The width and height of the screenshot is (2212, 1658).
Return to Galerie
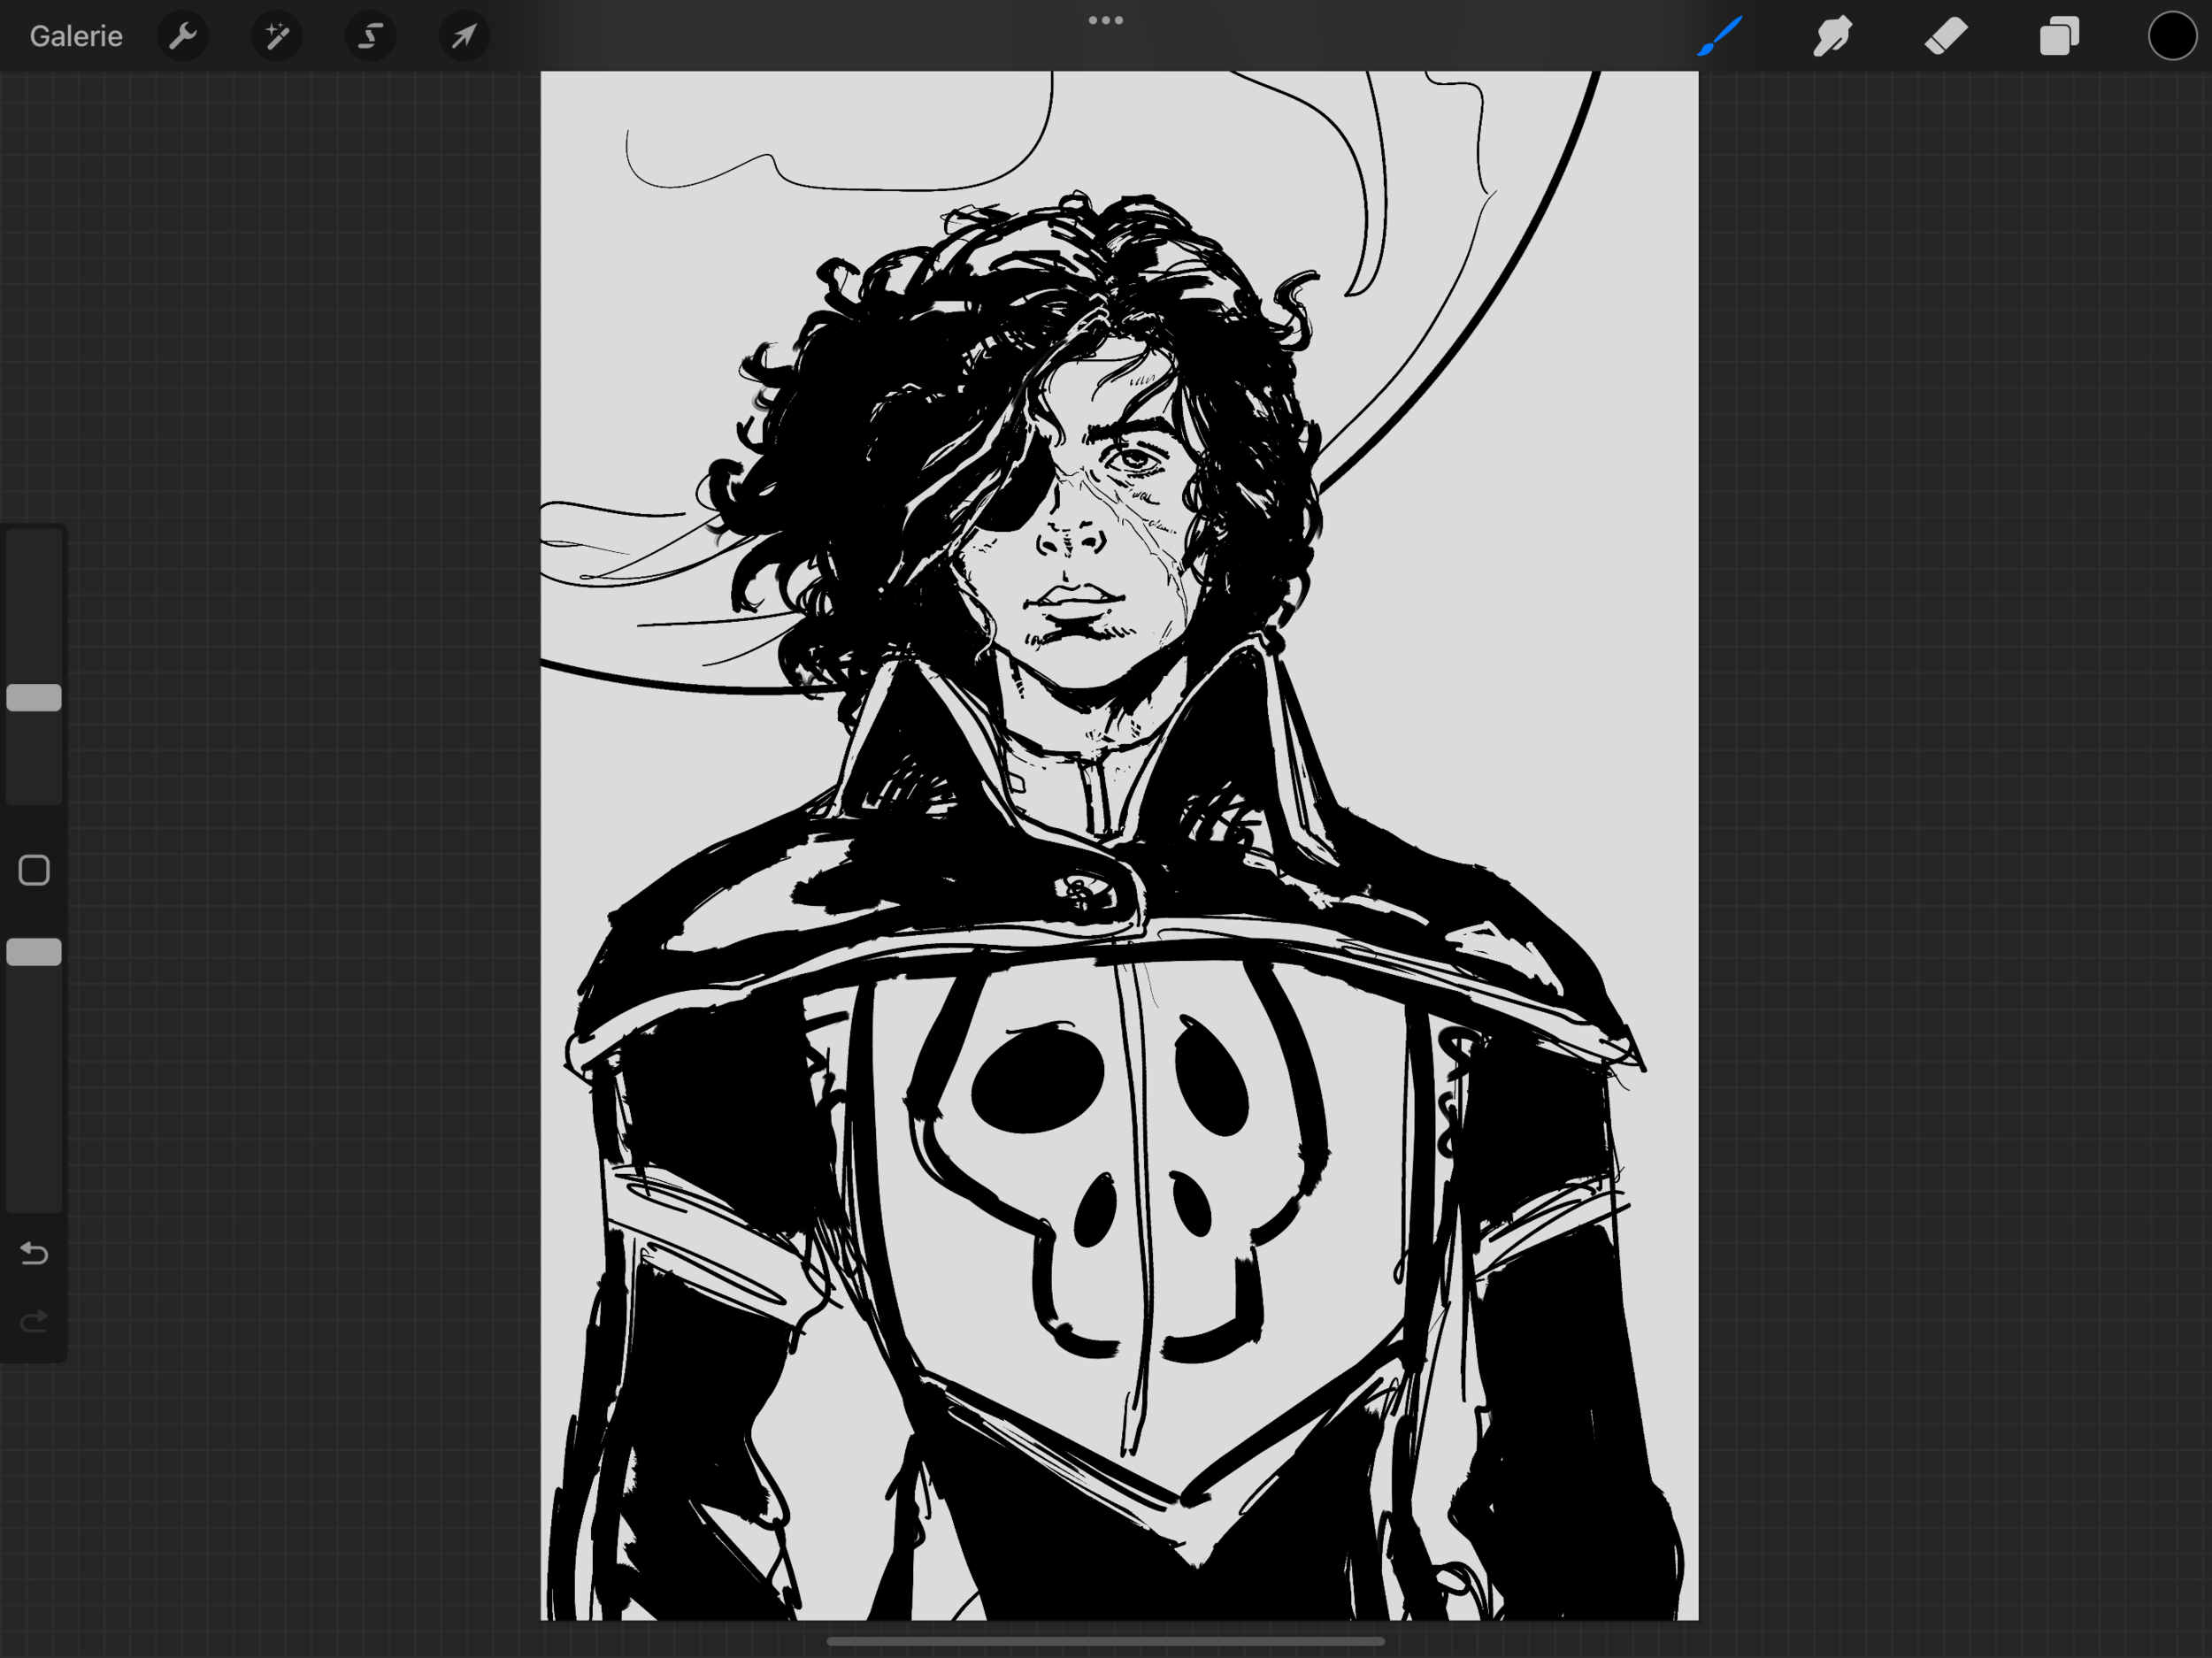pyautogui.click(x=76, y=37)
